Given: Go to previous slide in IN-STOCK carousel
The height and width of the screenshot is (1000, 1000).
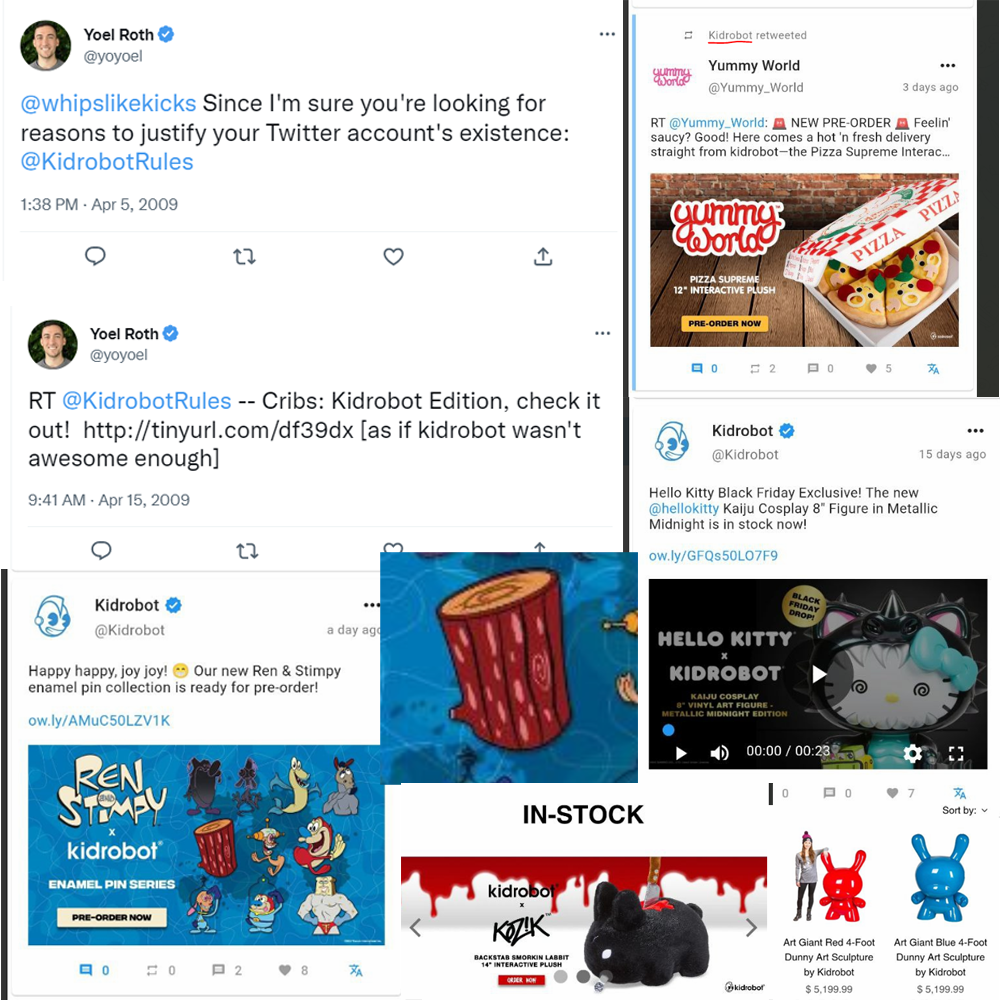Looking at the screenshot, I should (416, 927).
